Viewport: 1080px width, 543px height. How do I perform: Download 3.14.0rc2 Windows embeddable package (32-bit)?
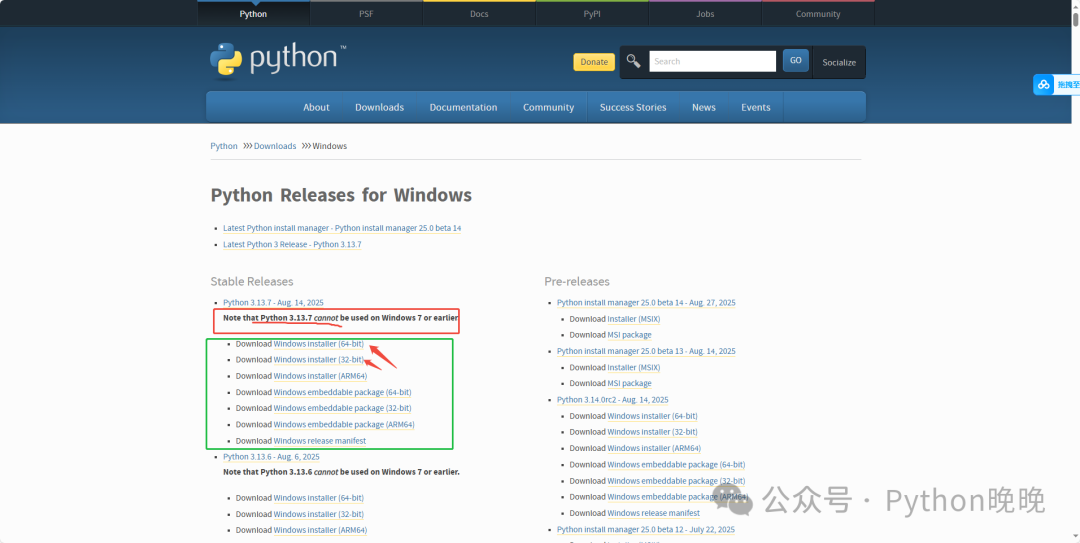click(x=676, y=481)
